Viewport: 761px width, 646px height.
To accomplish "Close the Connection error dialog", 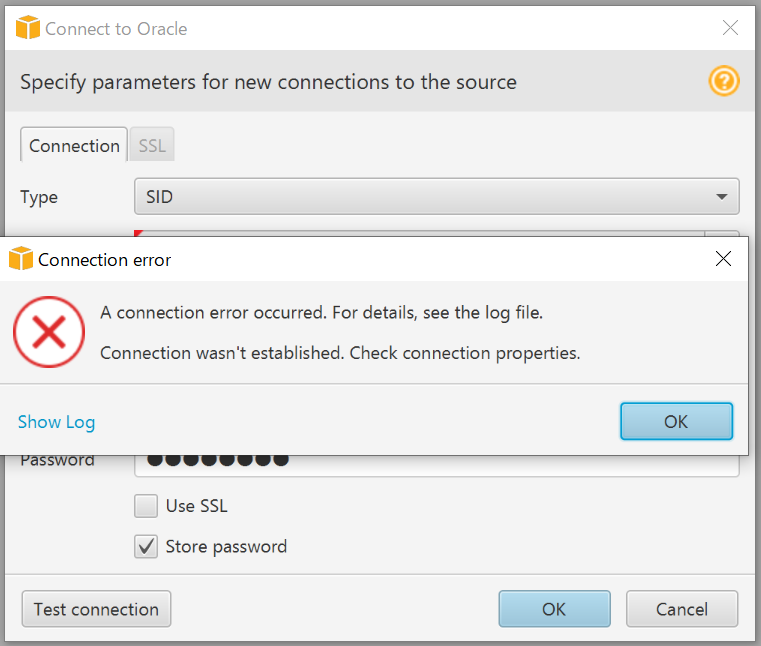I will (723, 259).
